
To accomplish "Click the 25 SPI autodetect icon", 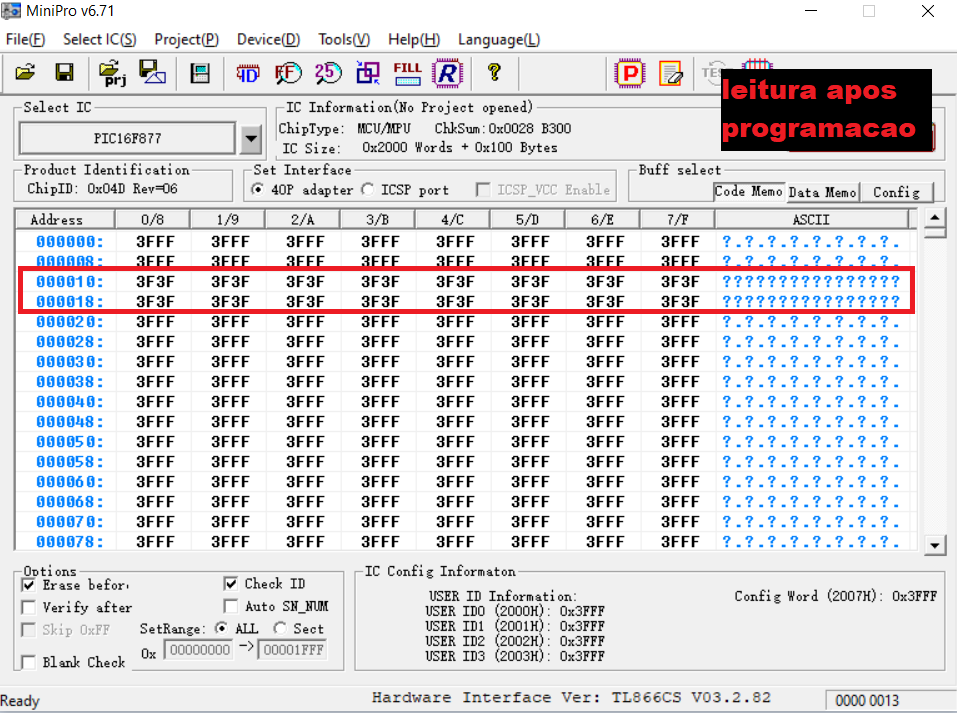I will point(328,73).
